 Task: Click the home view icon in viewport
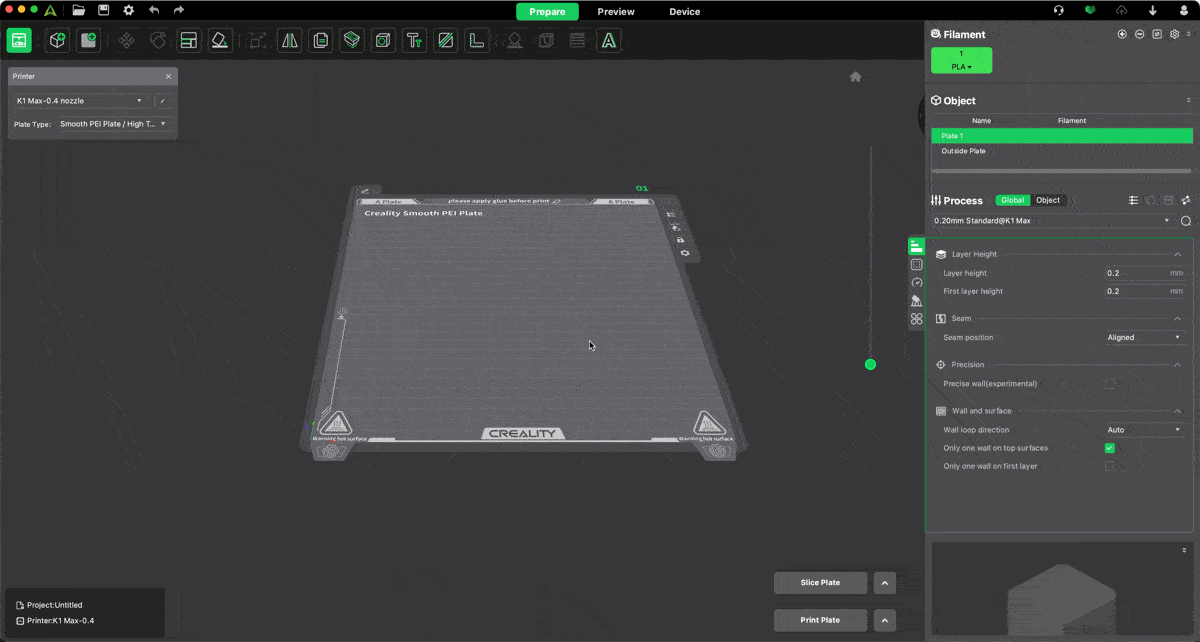tap(855, 77)
